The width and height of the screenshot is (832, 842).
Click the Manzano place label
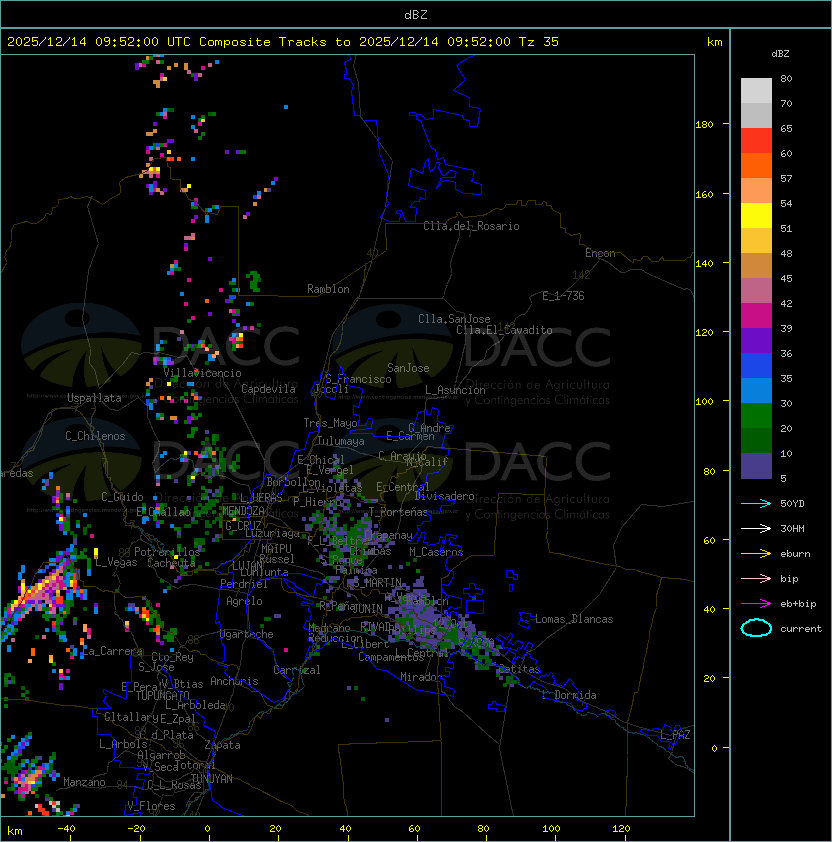84,782
